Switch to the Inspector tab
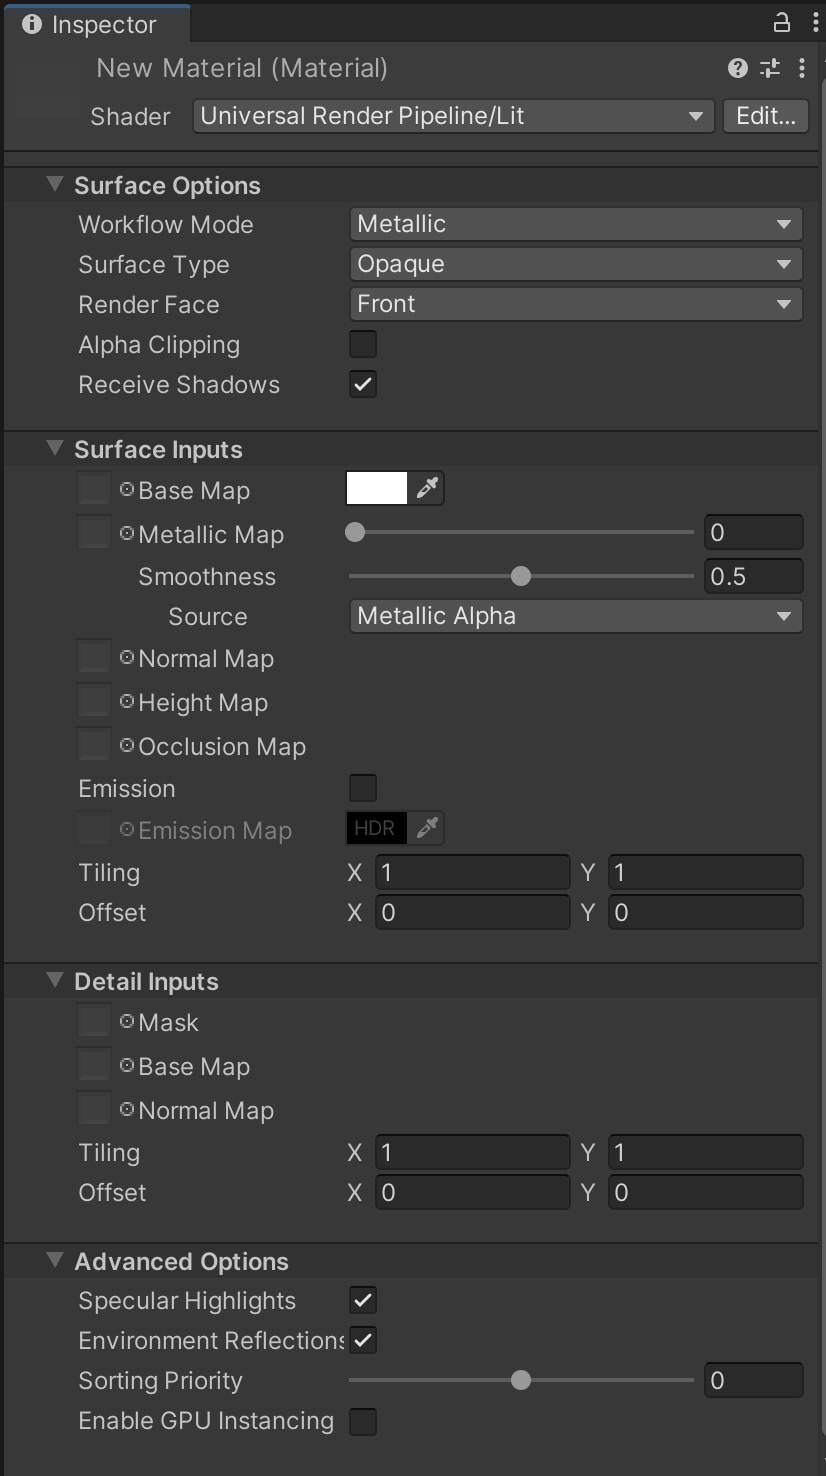 point(97,23)
